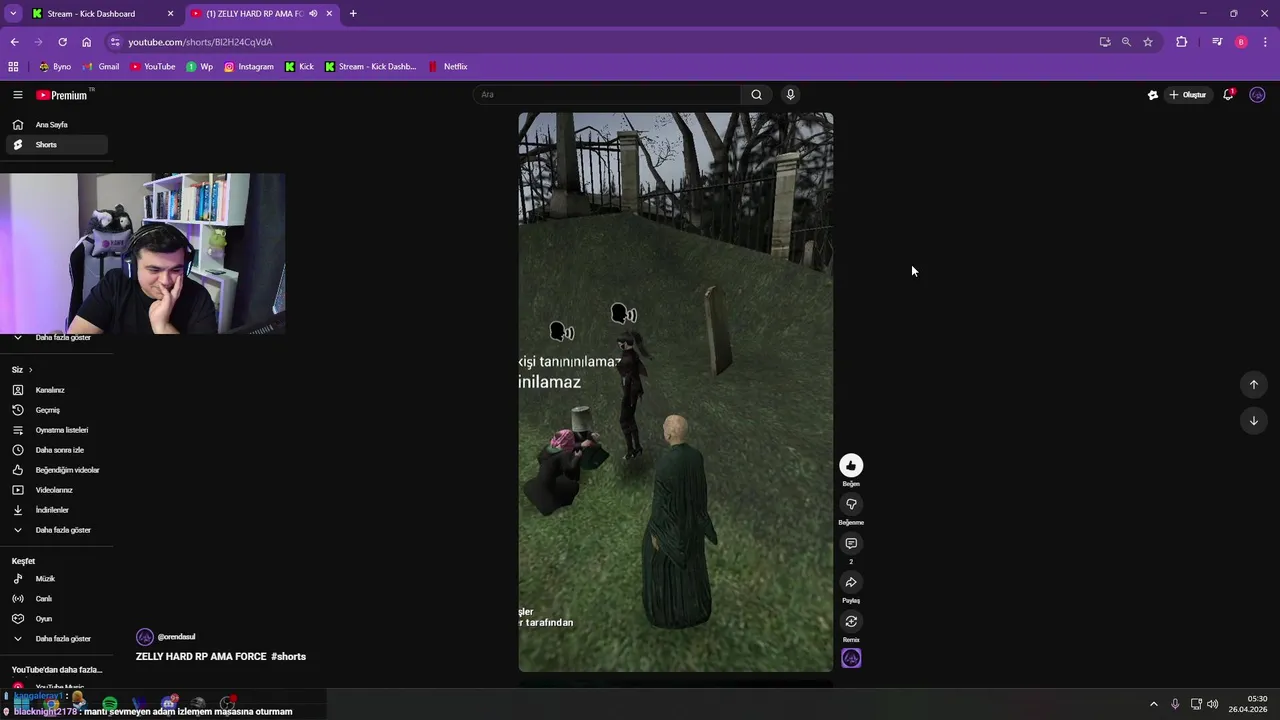This screenshot has height=720, width=1280.
Task: Expand Daha fazla göster under Keşfet
Action: (55, 639)
